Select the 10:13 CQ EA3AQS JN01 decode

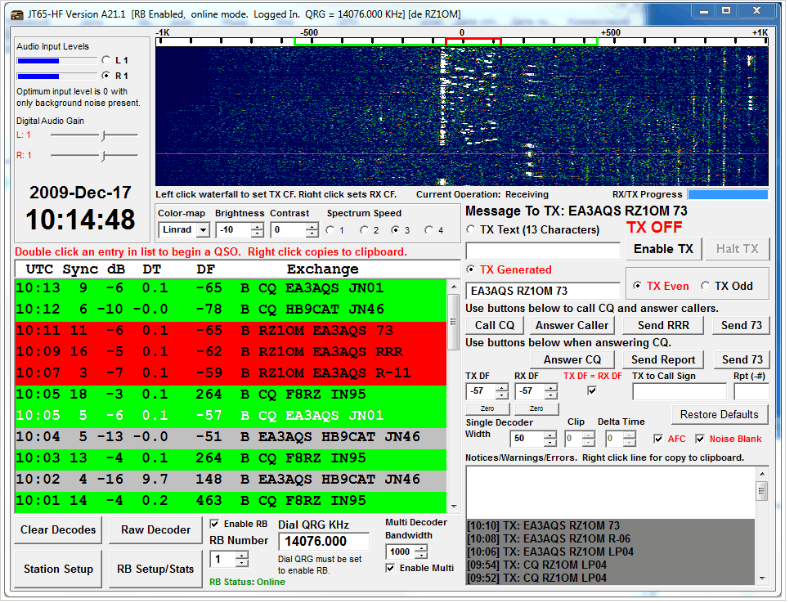click(x=231, y=288)
